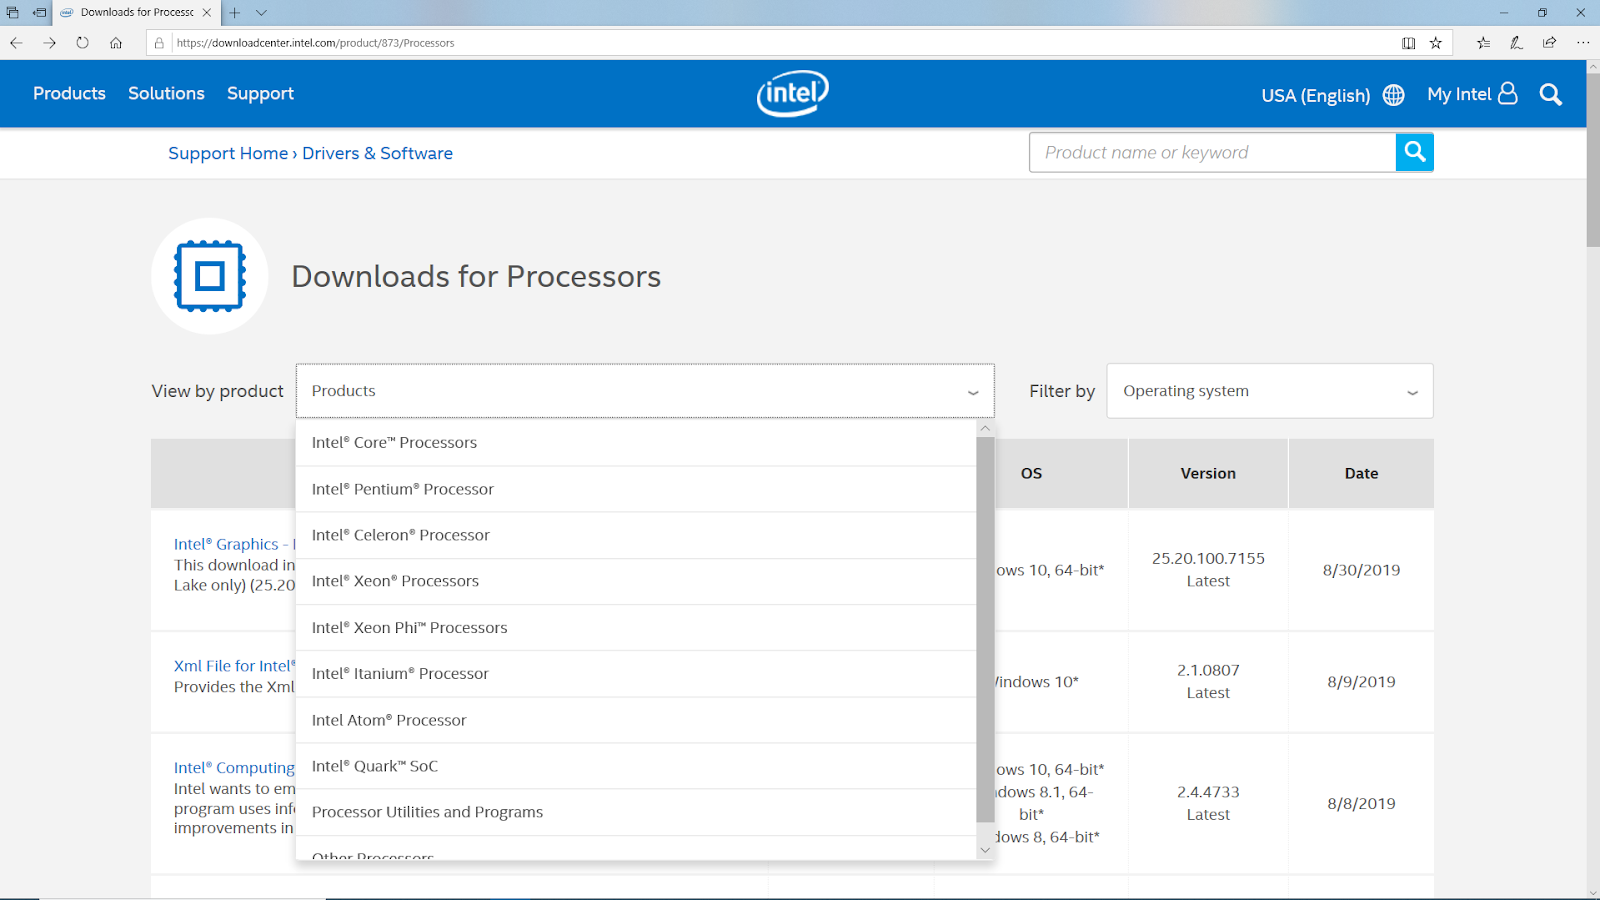Open My Intel account icon
The image size is (1600, 900).
pos(1507,94)
